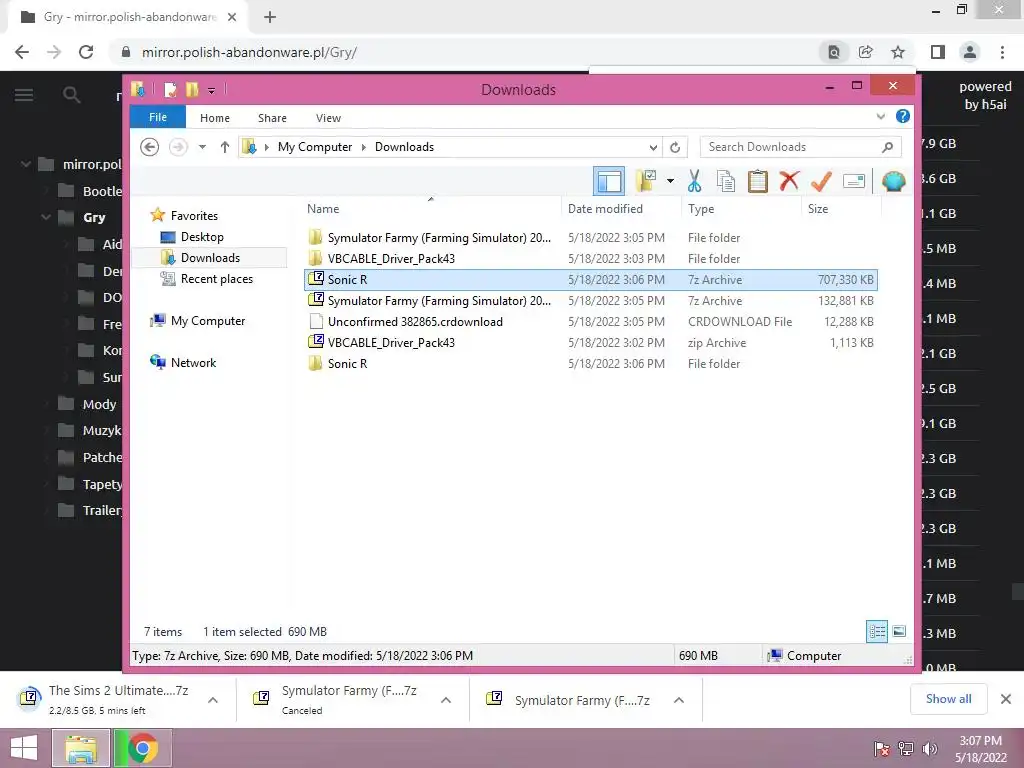Click the Rename icon in Explorer toolbar
This screenshot has height=768, width=1024.
click(x=854, y=181)
